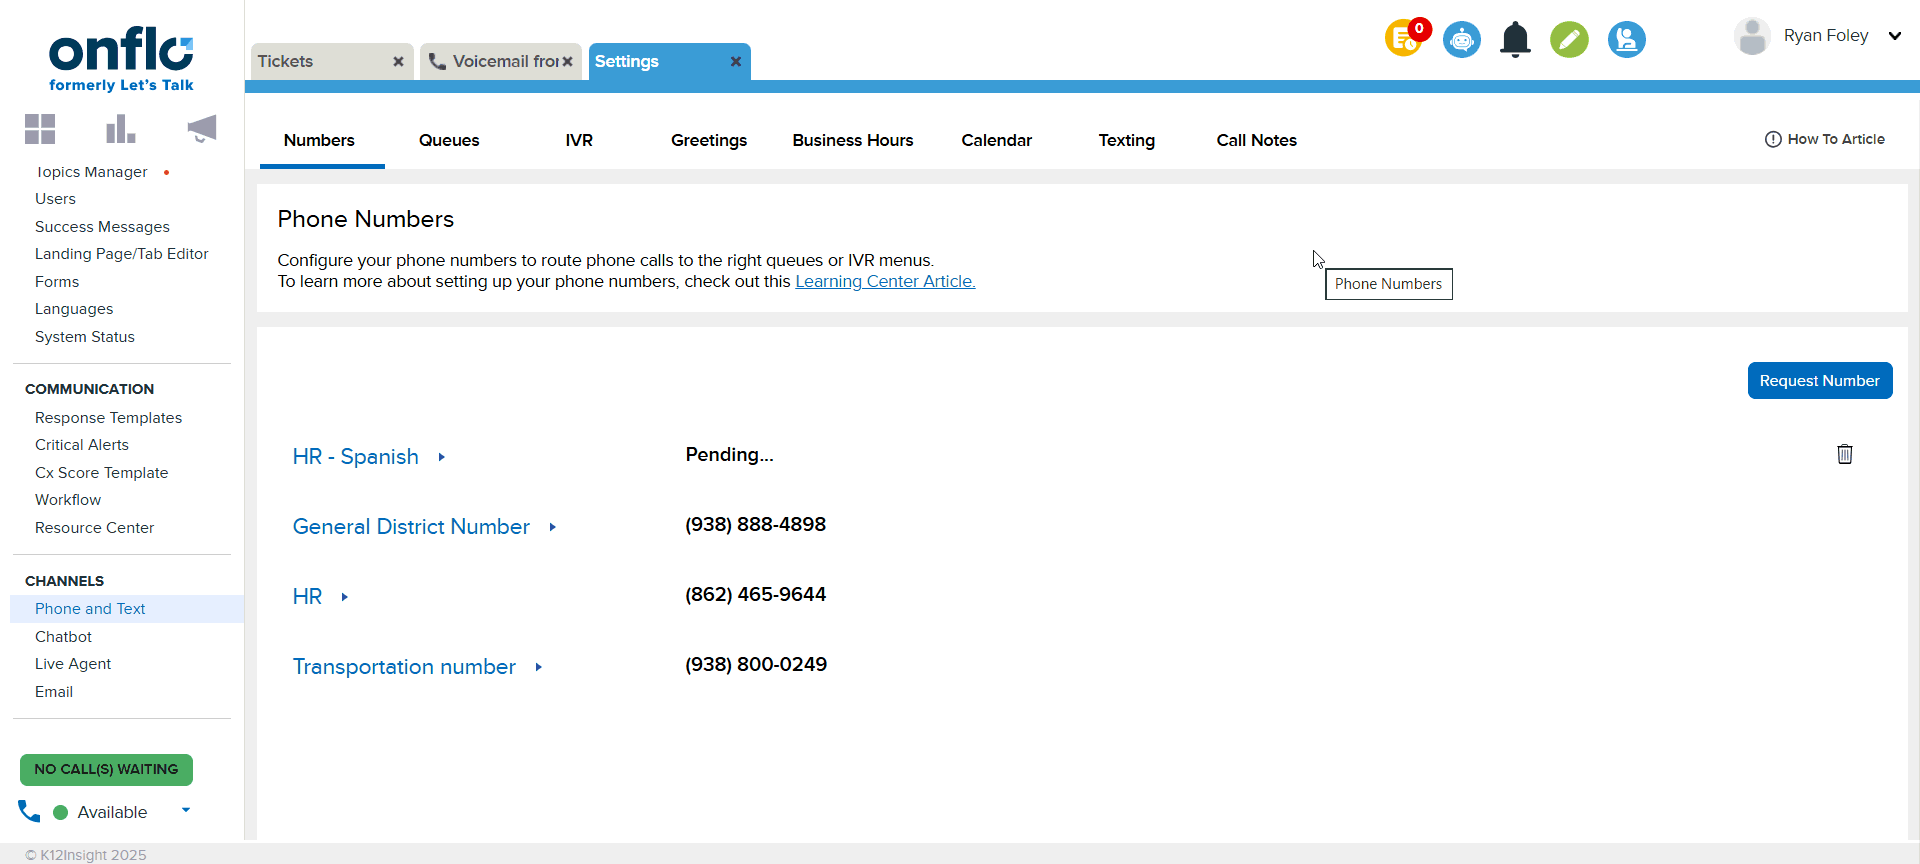Open the dashboard grid icon in sidebar

40,129
